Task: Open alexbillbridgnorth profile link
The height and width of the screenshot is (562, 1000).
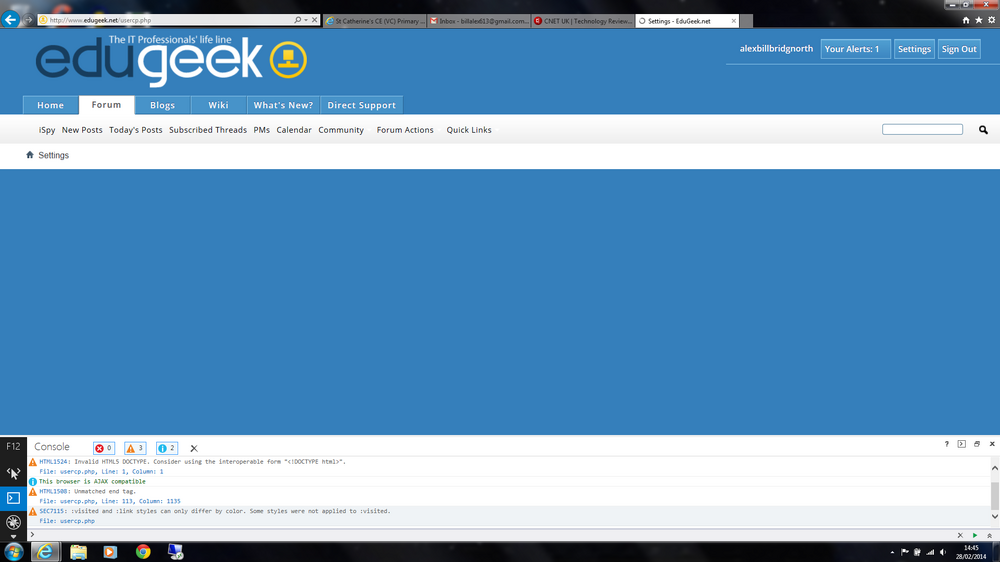Action: 776,48
